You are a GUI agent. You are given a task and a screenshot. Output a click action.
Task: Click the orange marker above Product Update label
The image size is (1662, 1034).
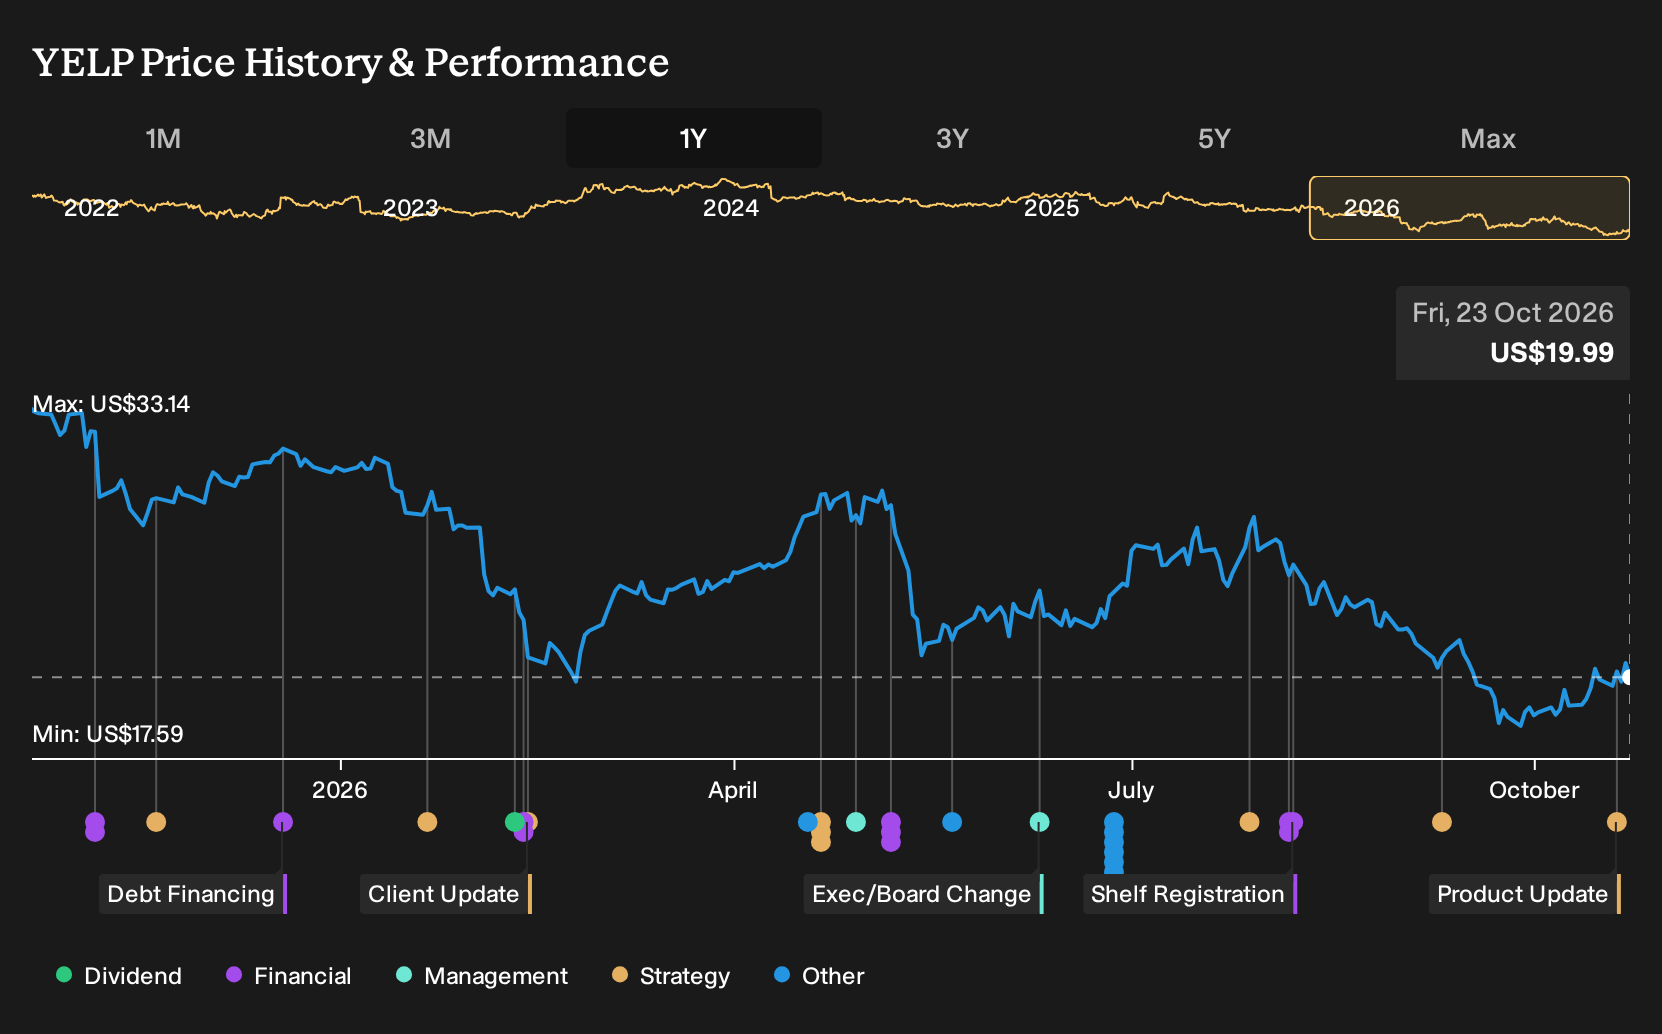click(x=1617, y=822)
